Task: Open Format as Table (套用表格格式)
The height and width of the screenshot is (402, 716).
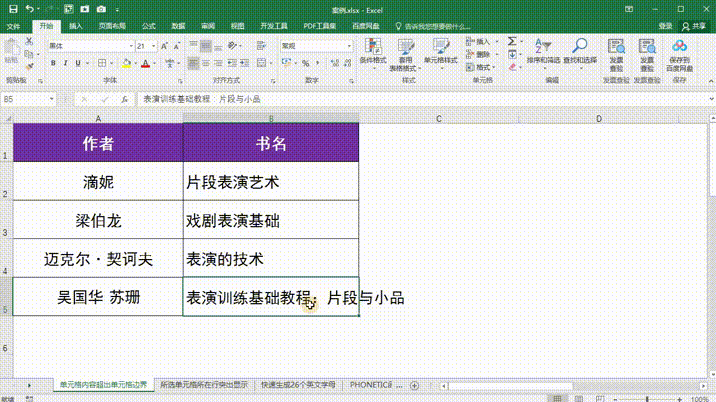Action: 405,54
